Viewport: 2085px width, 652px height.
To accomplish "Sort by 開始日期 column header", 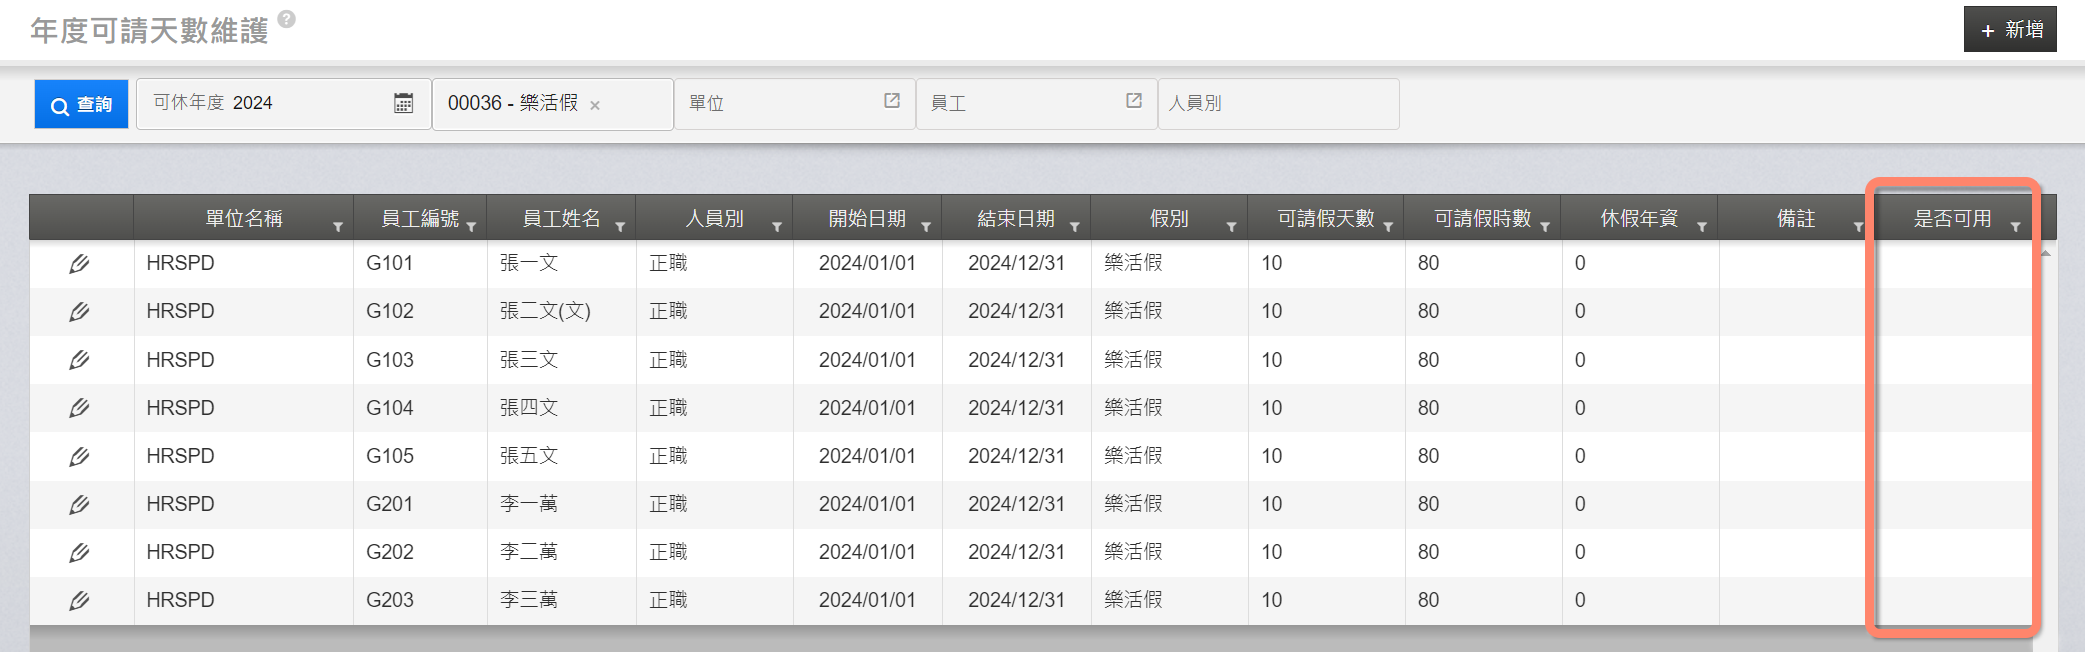I will point(866,219).
